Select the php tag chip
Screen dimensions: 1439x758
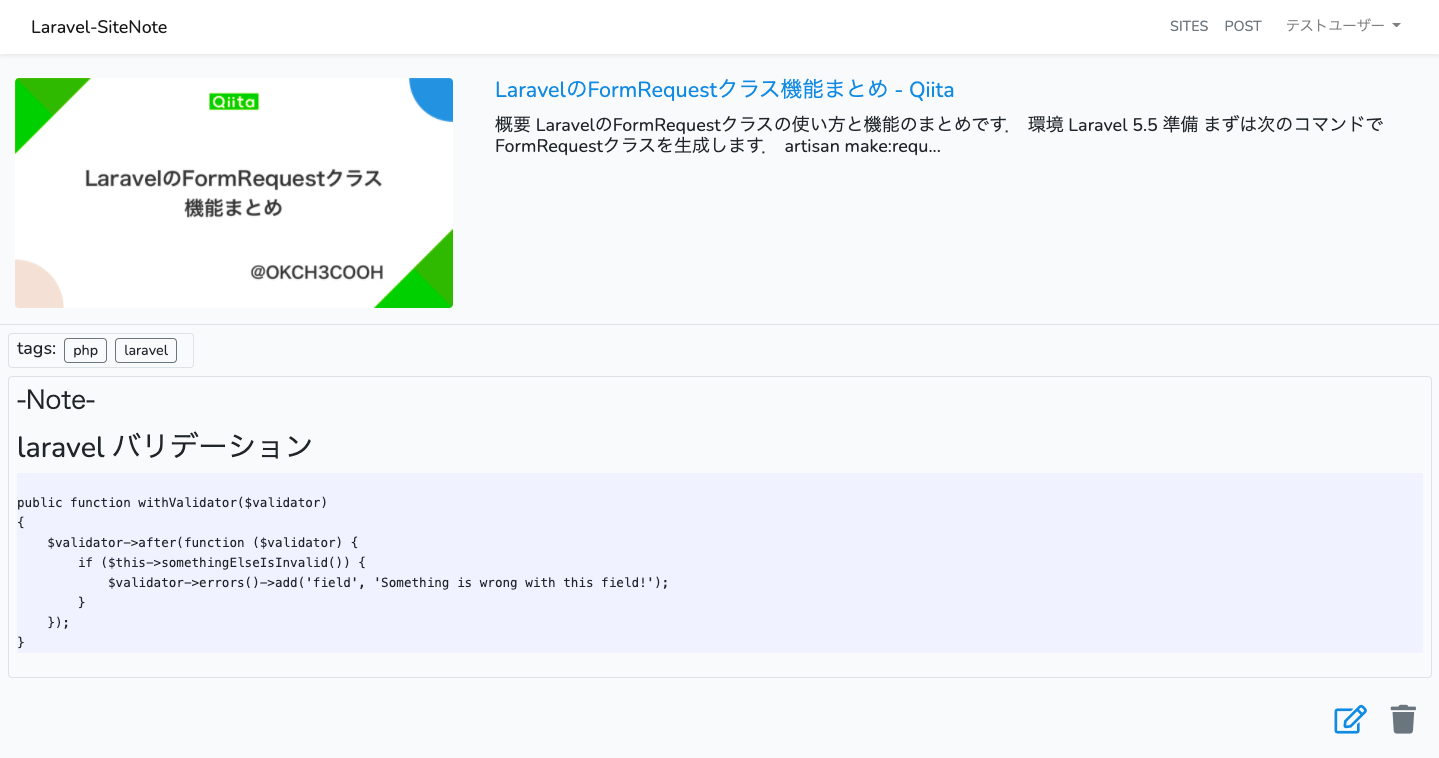pos(85,350)
